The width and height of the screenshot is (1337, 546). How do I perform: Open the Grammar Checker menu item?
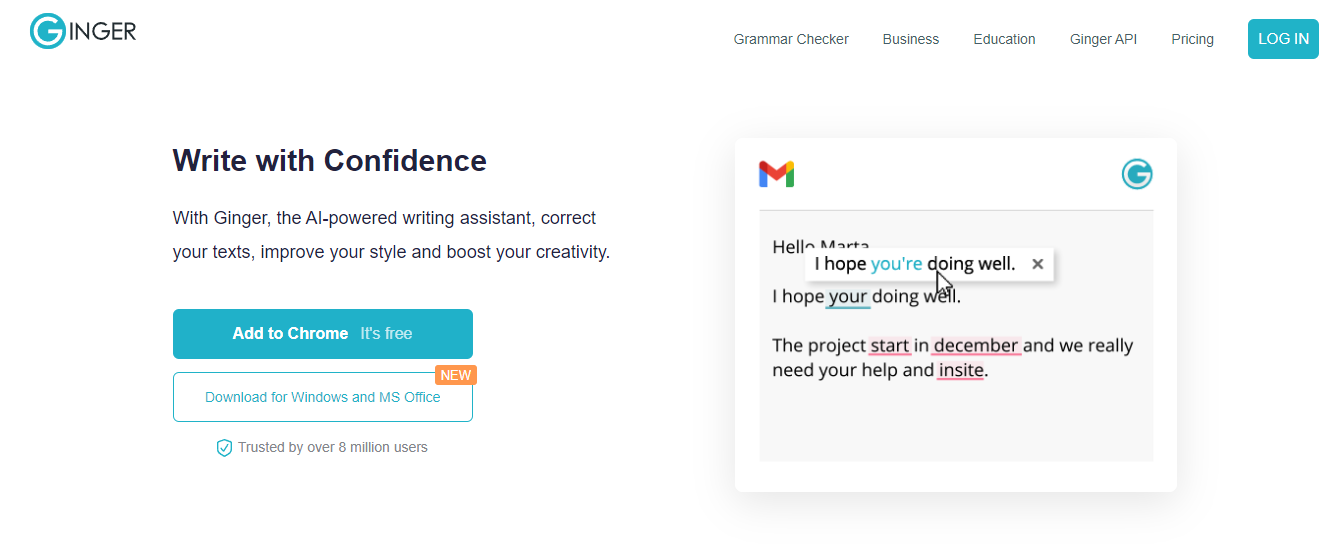(791, 39)
